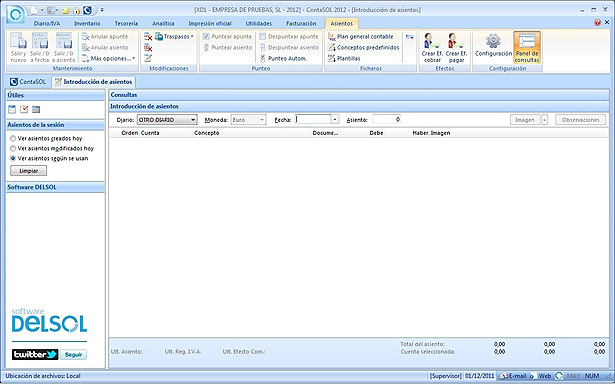Click the small icon beside Plan general contable
The image size is (615, 384).
click(x=409, y=36)
